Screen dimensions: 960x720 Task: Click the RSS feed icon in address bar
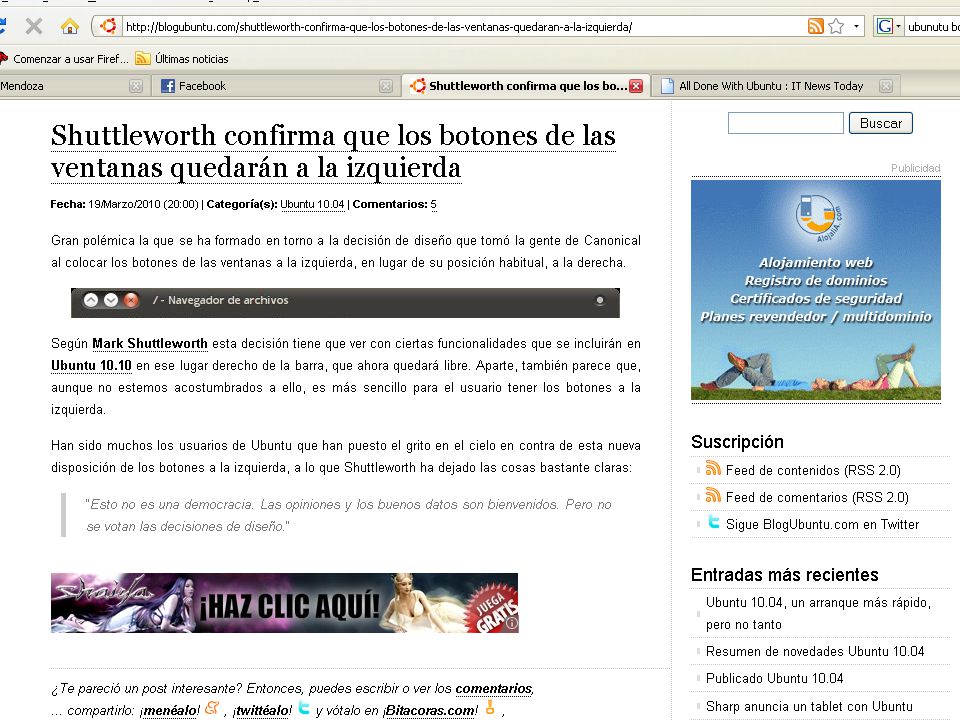(816, 26)
